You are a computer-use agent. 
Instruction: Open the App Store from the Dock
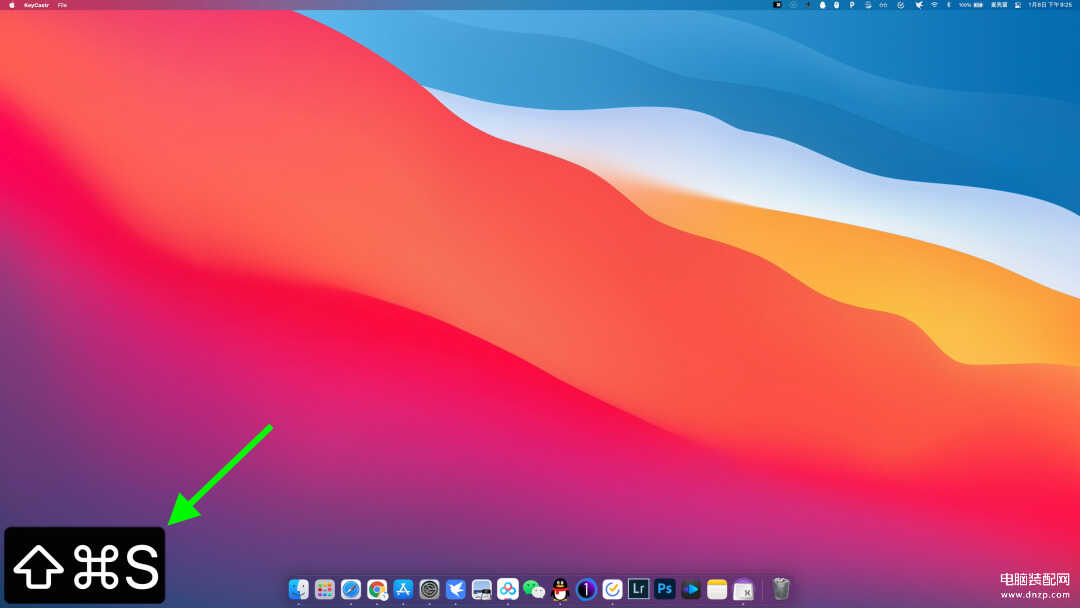(x=404, y=589)
